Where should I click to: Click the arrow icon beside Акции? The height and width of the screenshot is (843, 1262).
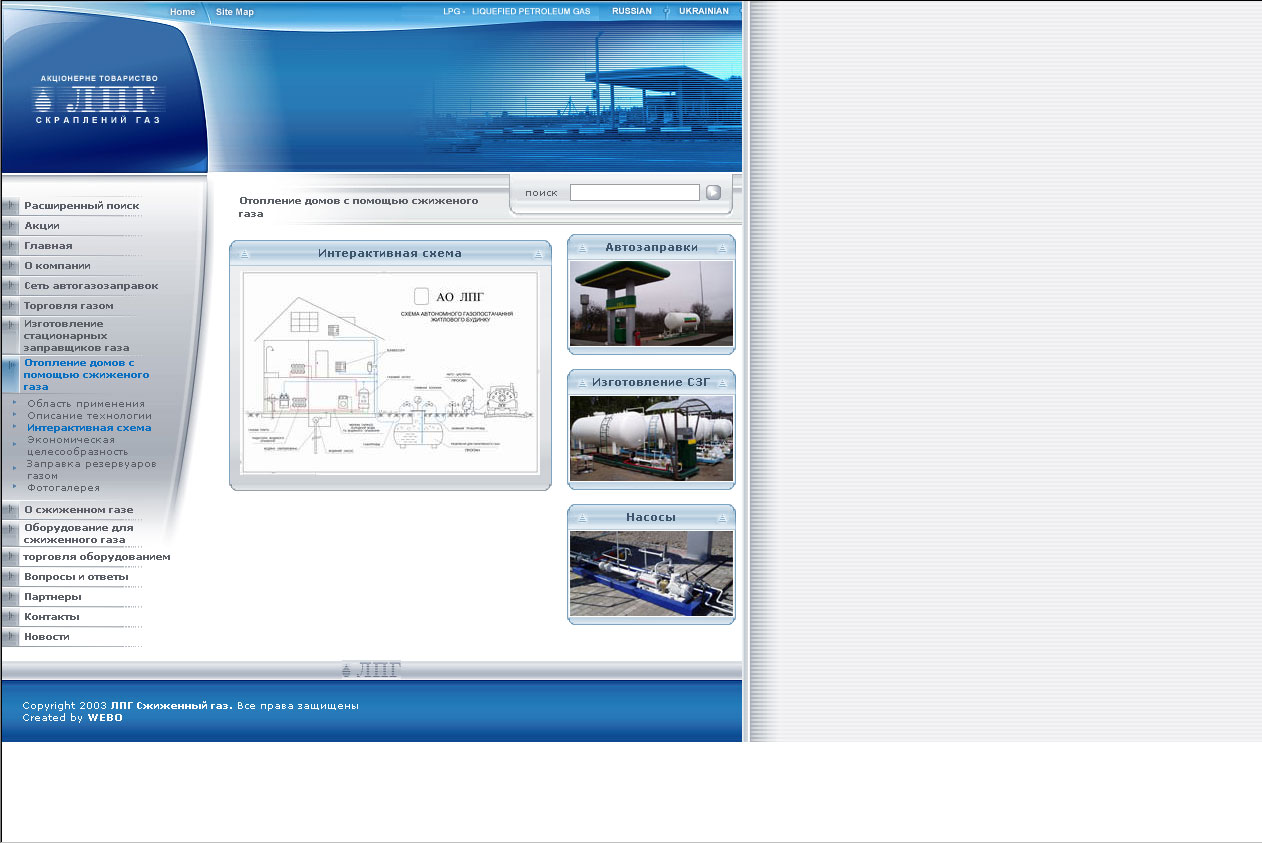(x=10, y=226)
